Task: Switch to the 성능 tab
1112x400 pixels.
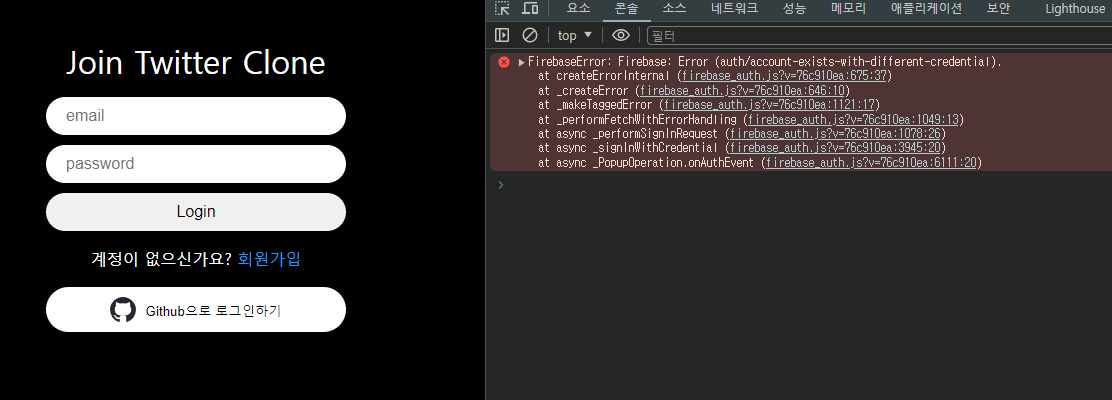Action: (794, 9)
